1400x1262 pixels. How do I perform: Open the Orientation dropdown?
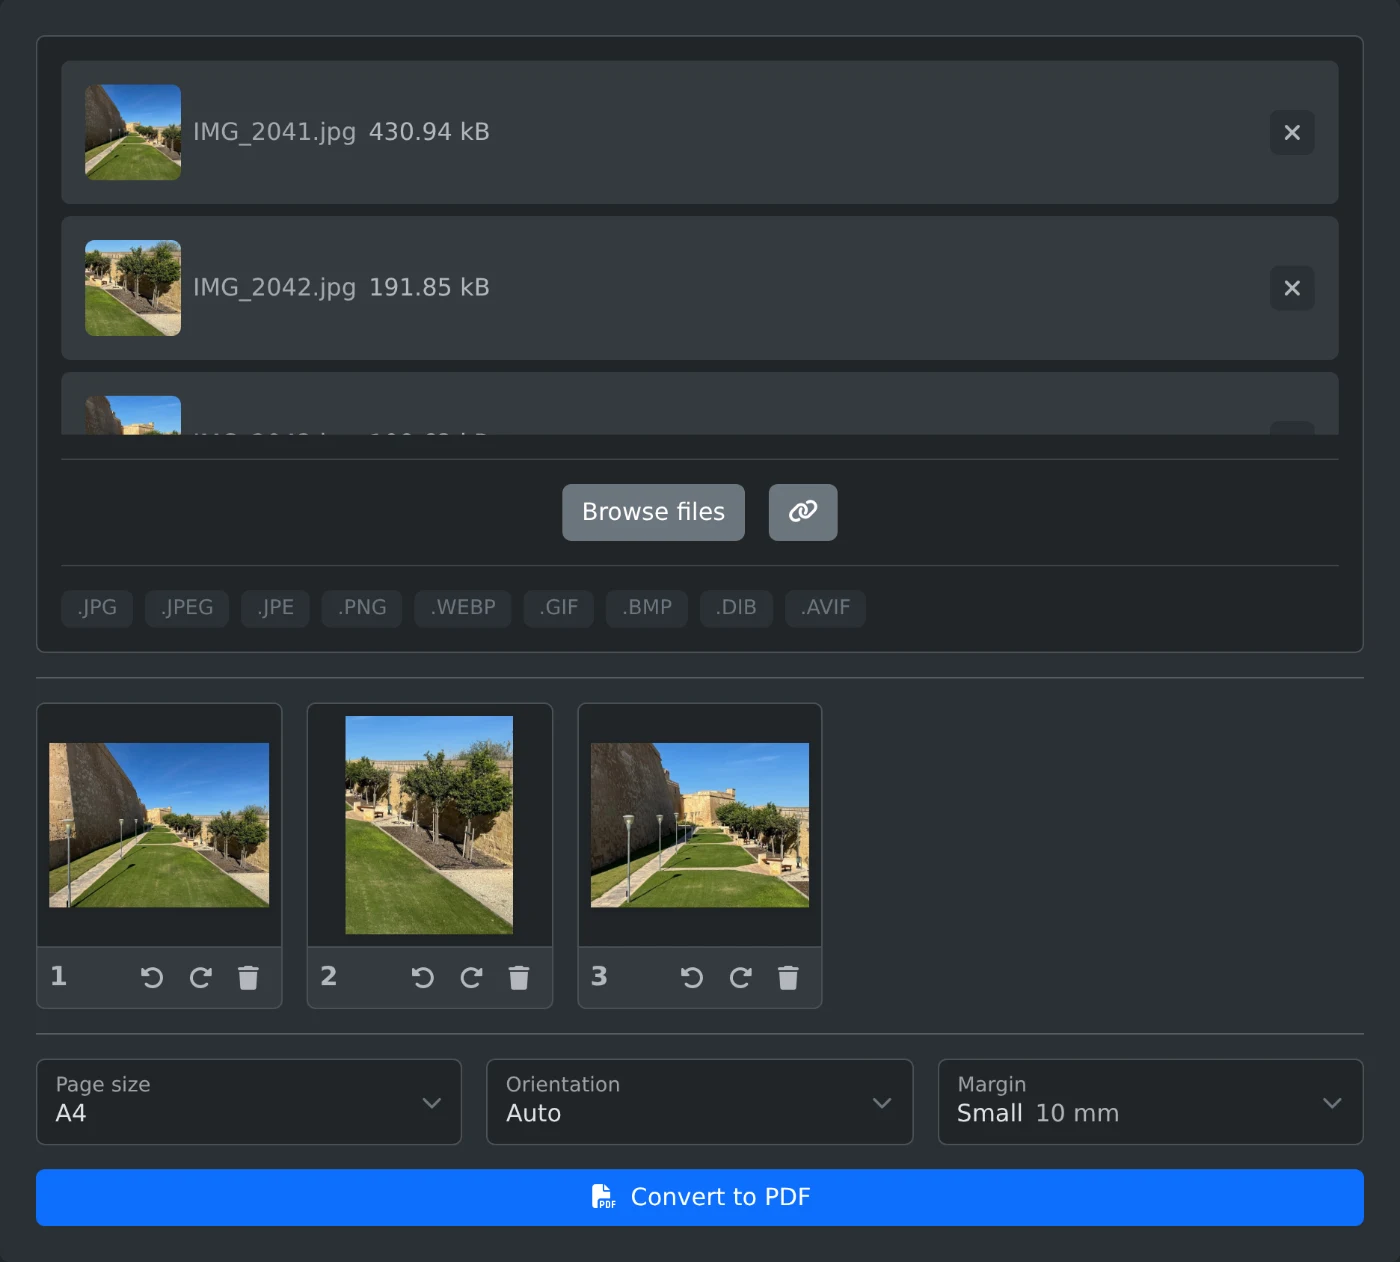pos(700,1102)
